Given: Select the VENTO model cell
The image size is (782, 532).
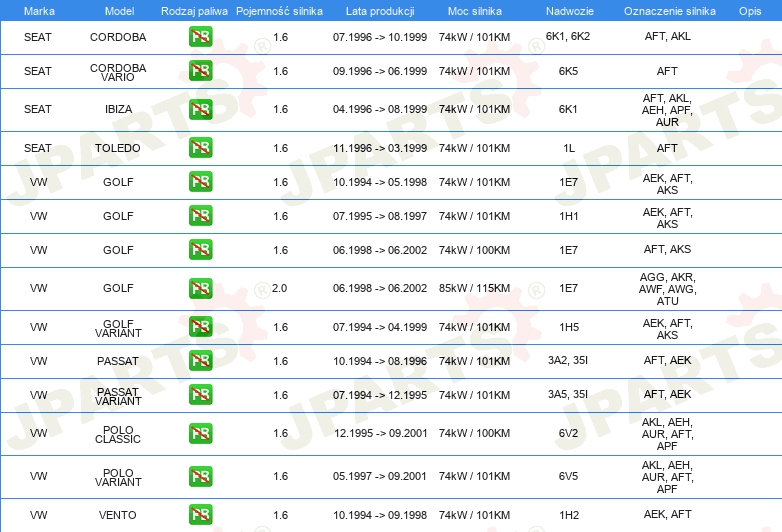Looking at the screenshot, I should point(118,515).
